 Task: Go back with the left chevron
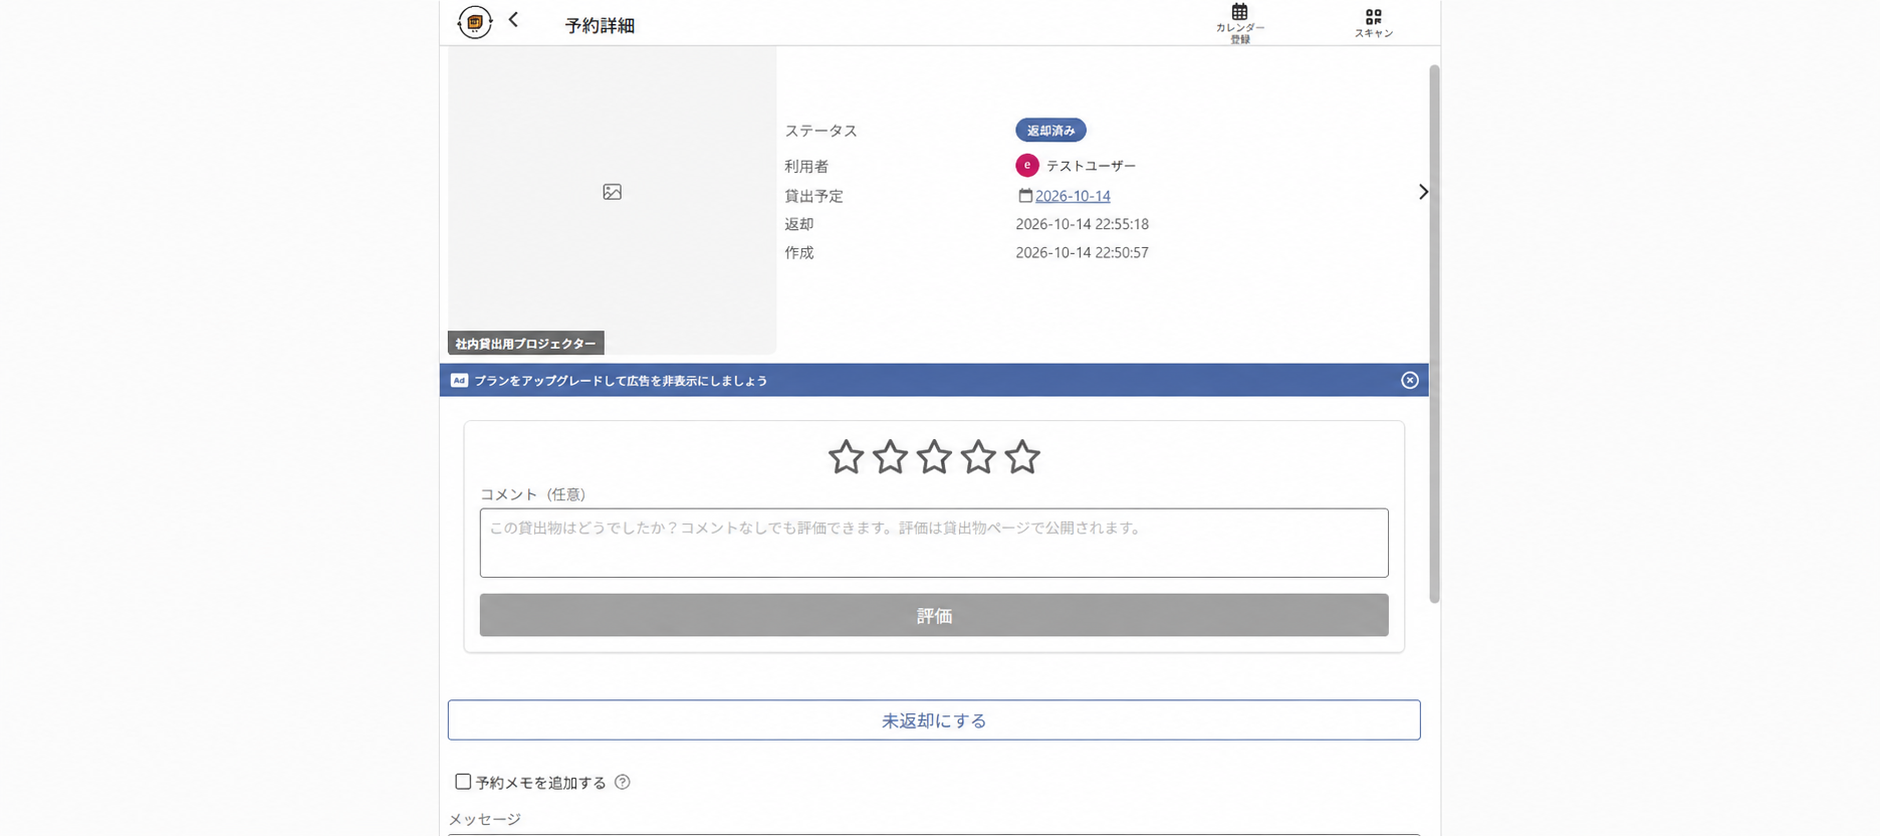[x=514, y=19]
